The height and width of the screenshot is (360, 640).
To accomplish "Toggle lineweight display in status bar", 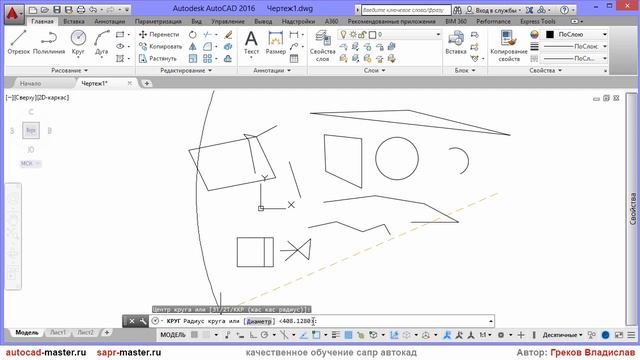I will coord(336,335).
